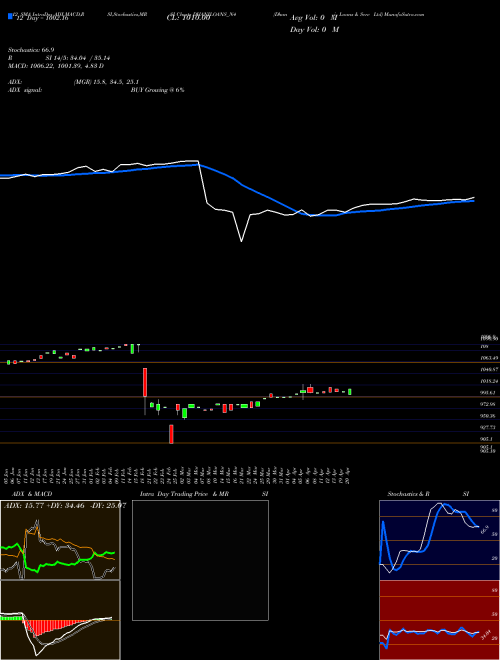This screenshot has height=660, width=500.
Task: Select the '12 Day = 1002.16' value
Action: [x=43, y=19]
